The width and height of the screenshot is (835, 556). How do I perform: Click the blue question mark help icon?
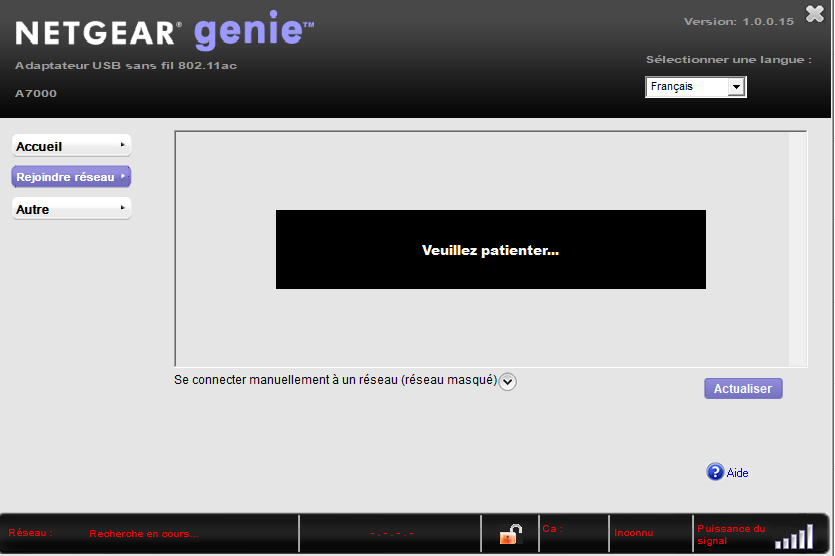(715, 472)
